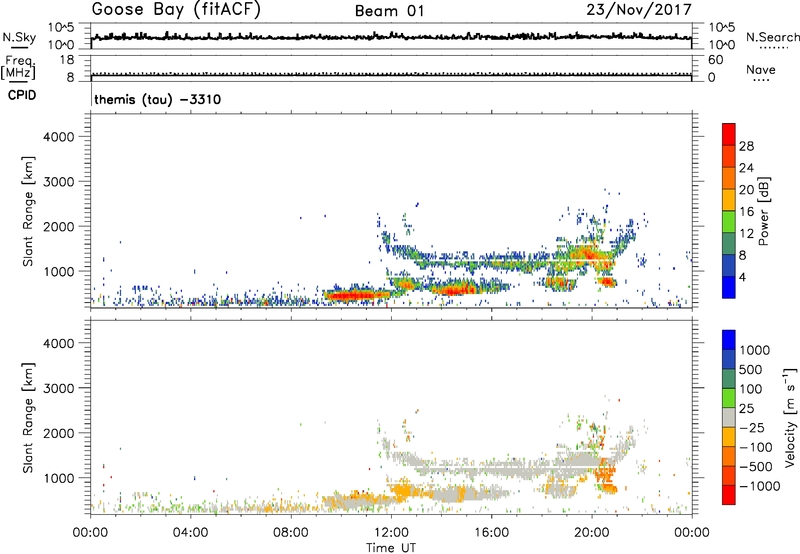Click the '04:00' time axis tick label
This screenshot has width=800, height=554.
[191, 533]
